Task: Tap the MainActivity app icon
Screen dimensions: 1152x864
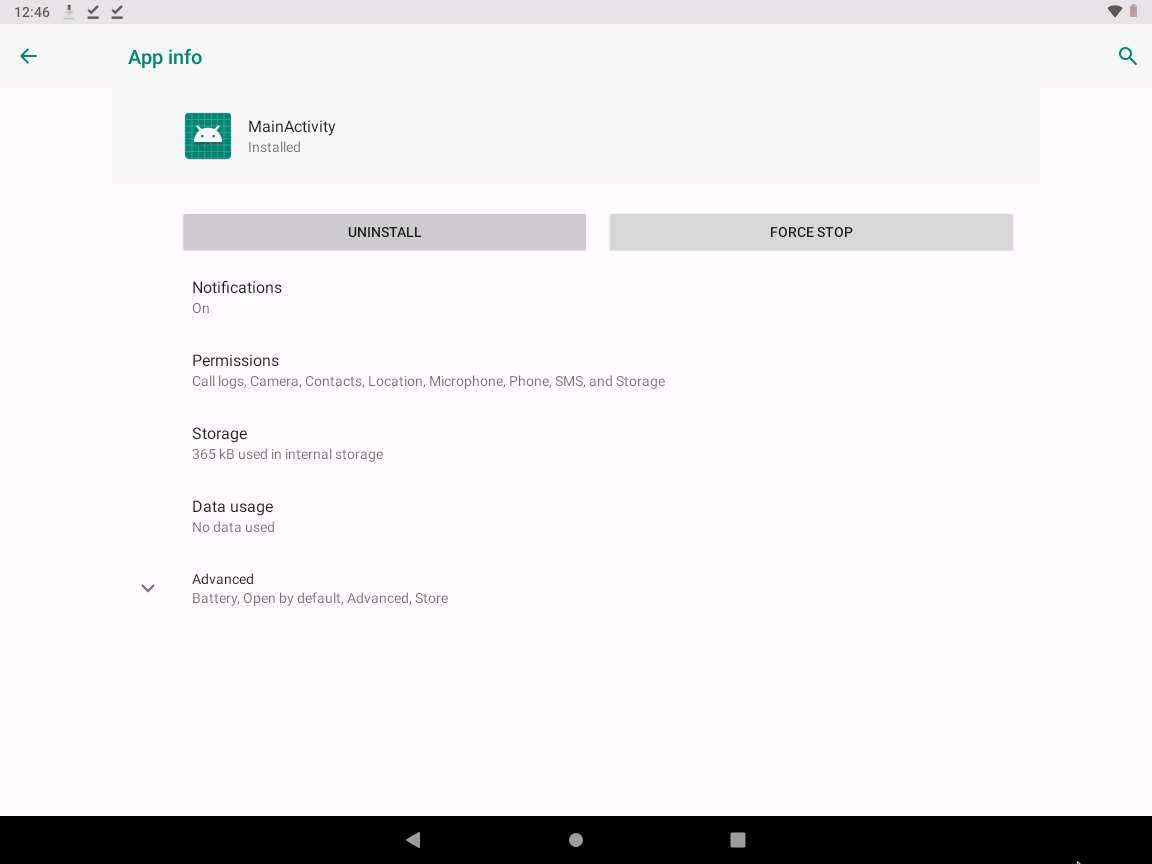Action: [x=207, y=135]
